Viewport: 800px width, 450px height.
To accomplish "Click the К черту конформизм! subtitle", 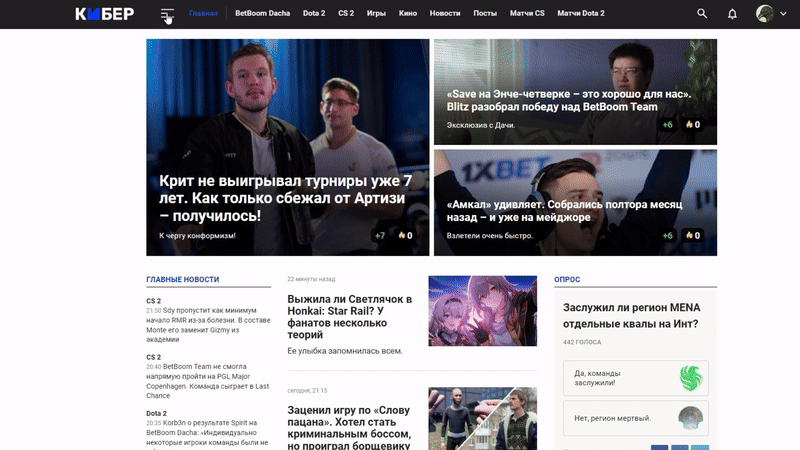I will coord(197,236).
